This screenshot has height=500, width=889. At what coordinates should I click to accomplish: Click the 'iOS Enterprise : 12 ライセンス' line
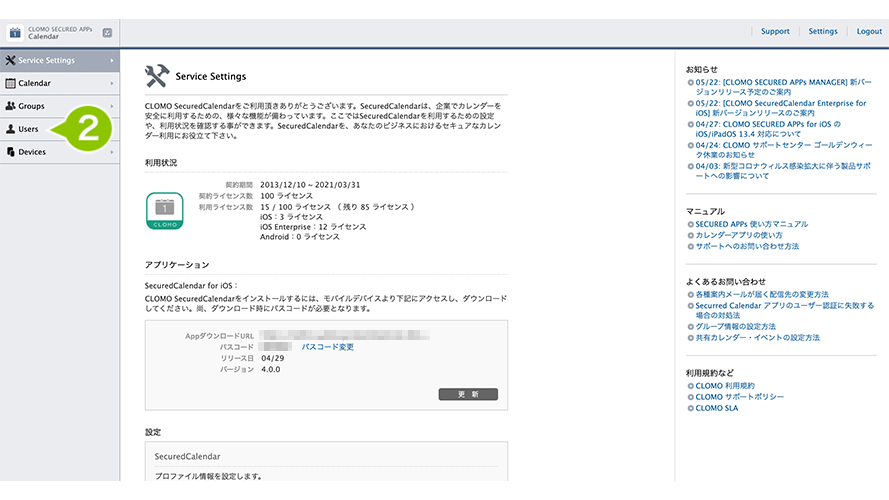(313, 227)
